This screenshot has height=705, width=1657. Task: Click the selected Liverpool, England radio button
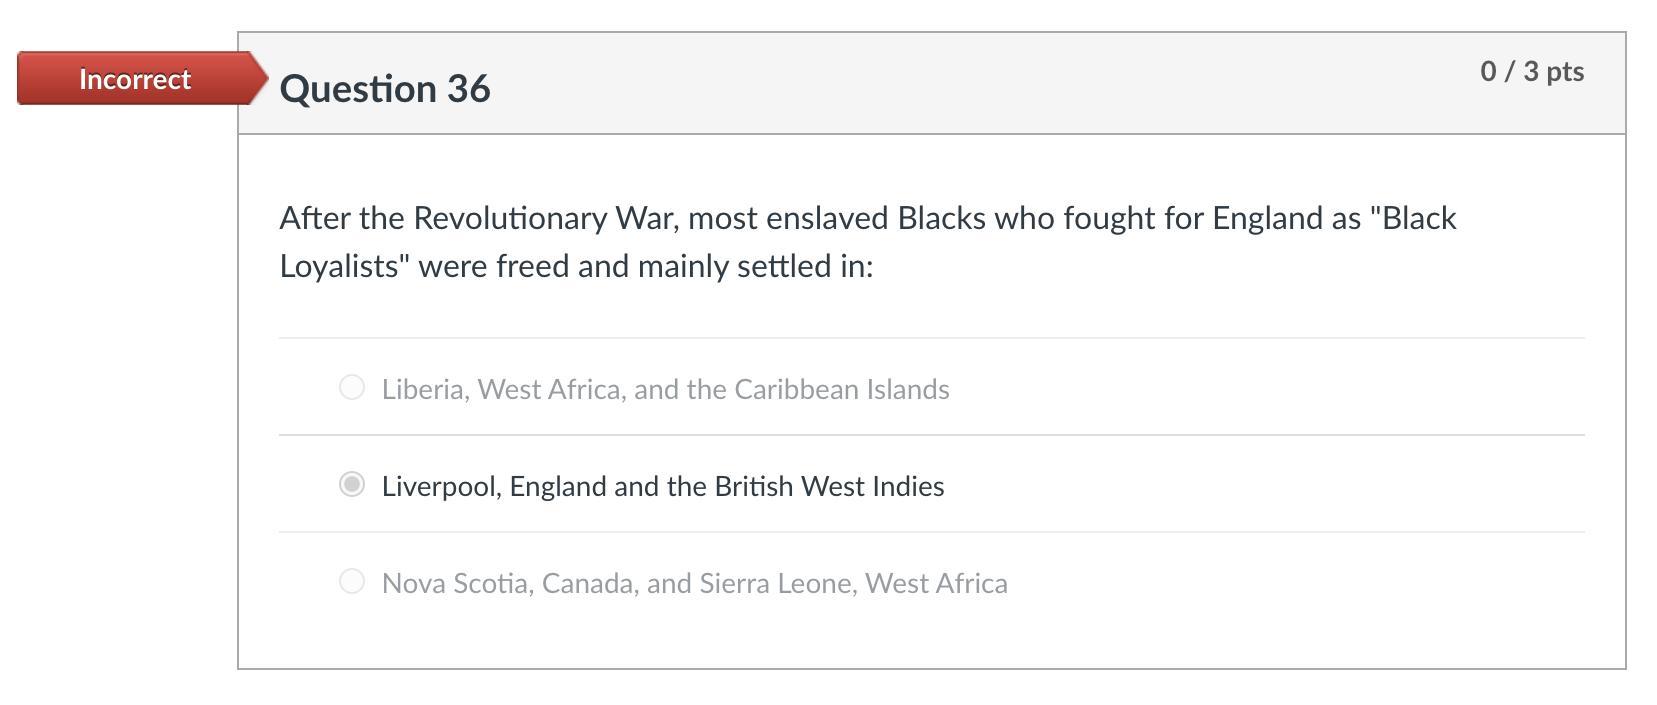point(352,485)
